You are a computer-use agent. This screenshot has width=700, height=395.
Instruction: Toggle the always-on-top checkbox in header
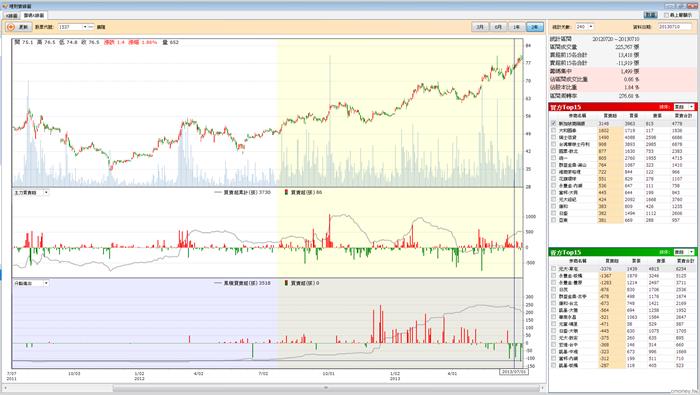point(666,15)
